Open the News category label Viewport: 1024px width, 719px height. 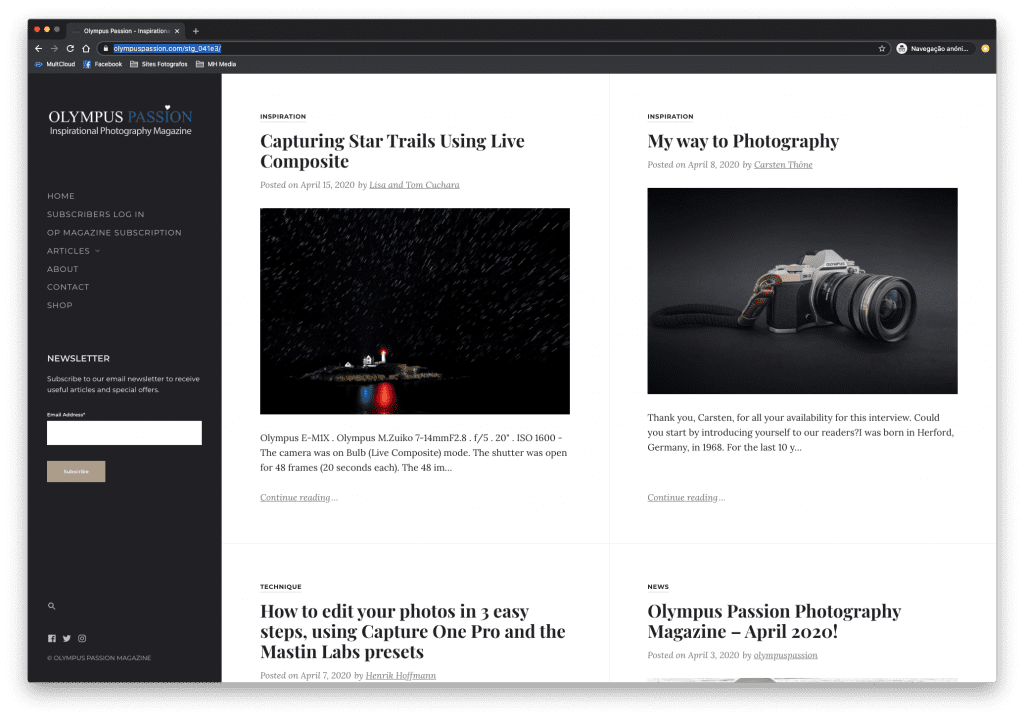pyautogui.click(x=658, y=586)
